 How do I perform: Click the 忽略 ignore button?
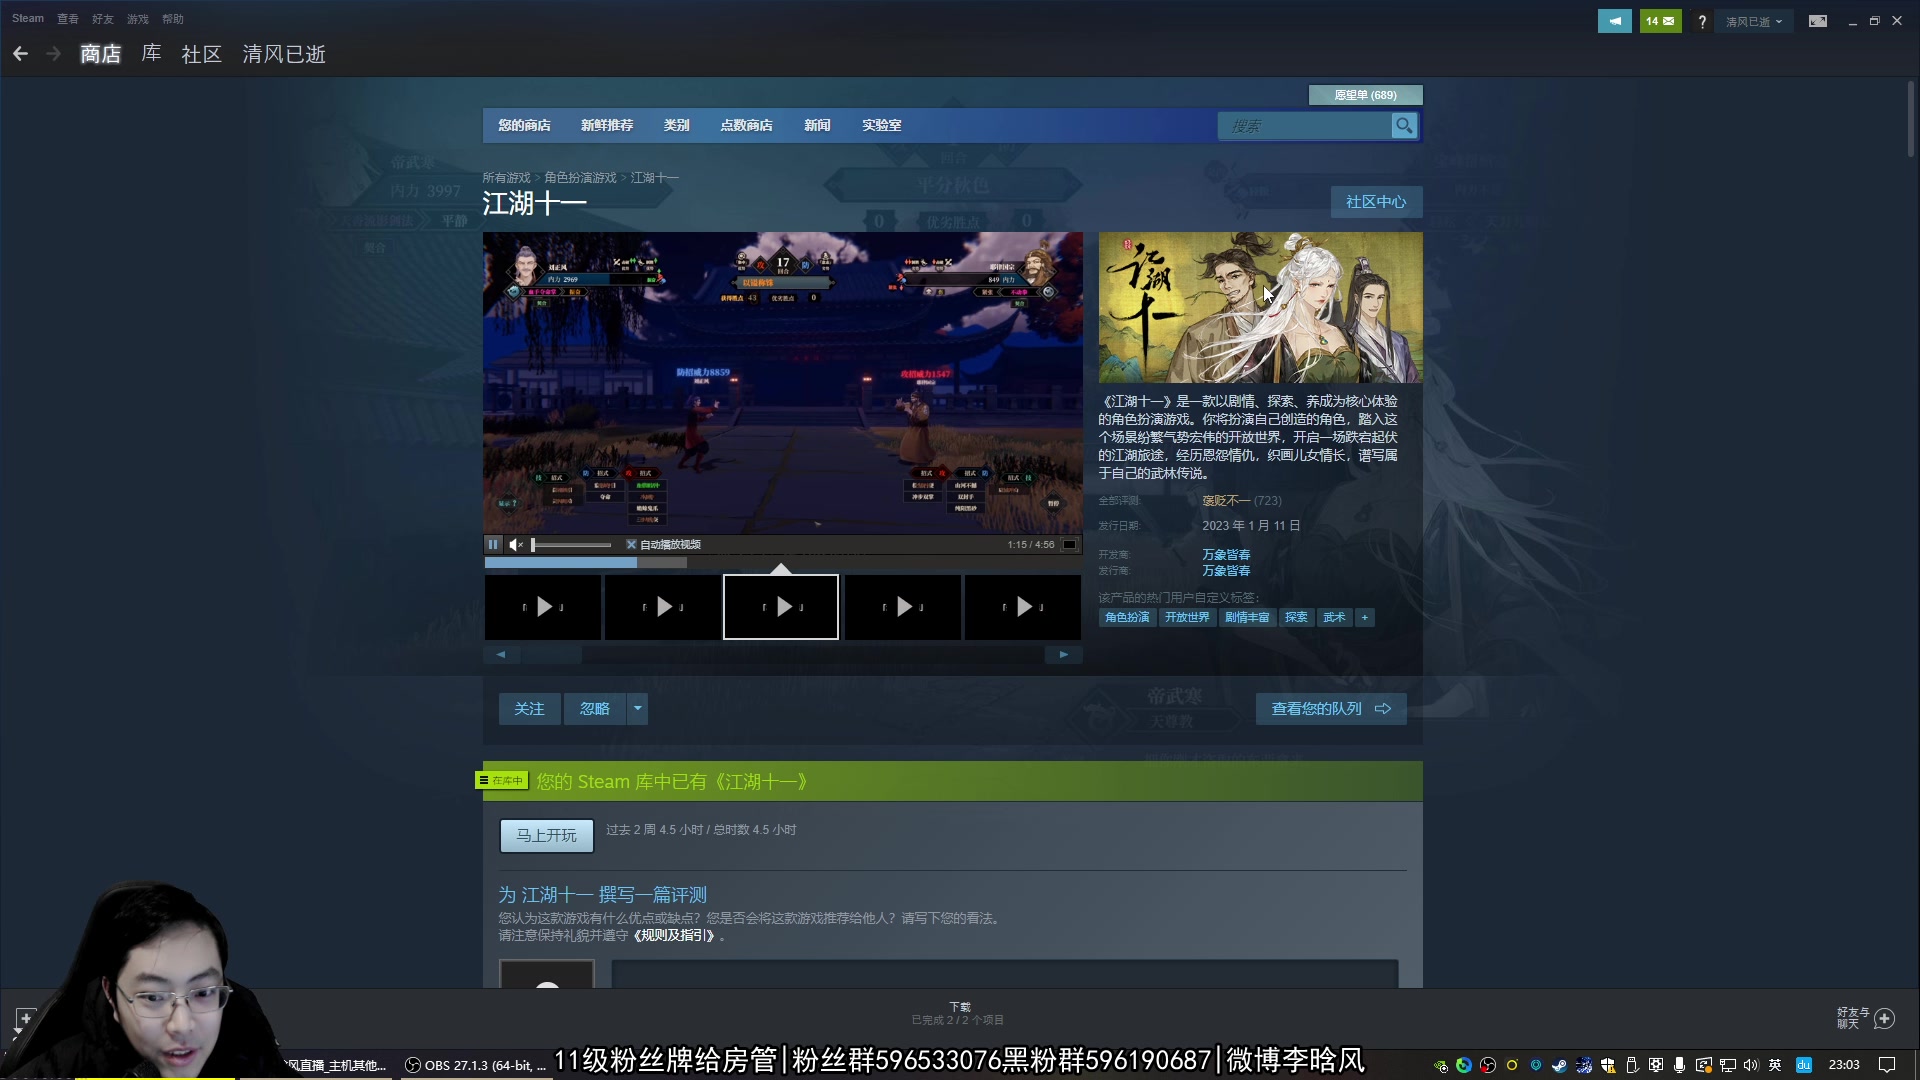pyautogui.click(x=595, y=709)
